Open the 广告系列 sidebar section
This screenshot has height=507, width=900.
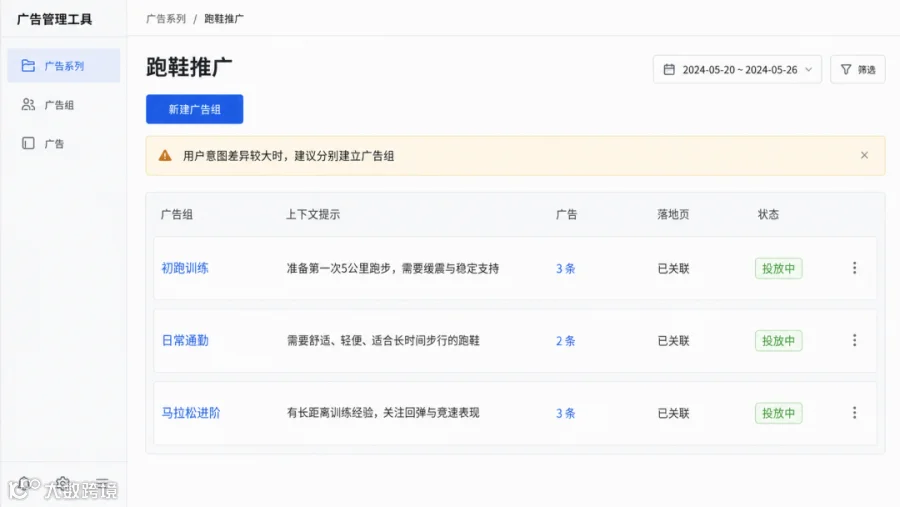pyautogui.click(x=64, y=66)
